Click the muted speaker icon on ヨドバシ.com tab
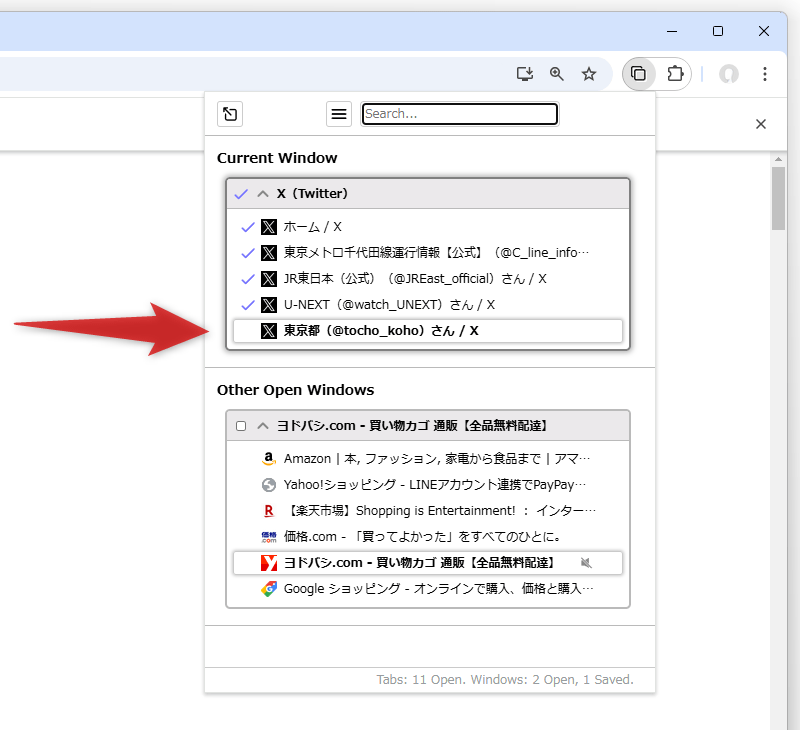 pos(586,563)
